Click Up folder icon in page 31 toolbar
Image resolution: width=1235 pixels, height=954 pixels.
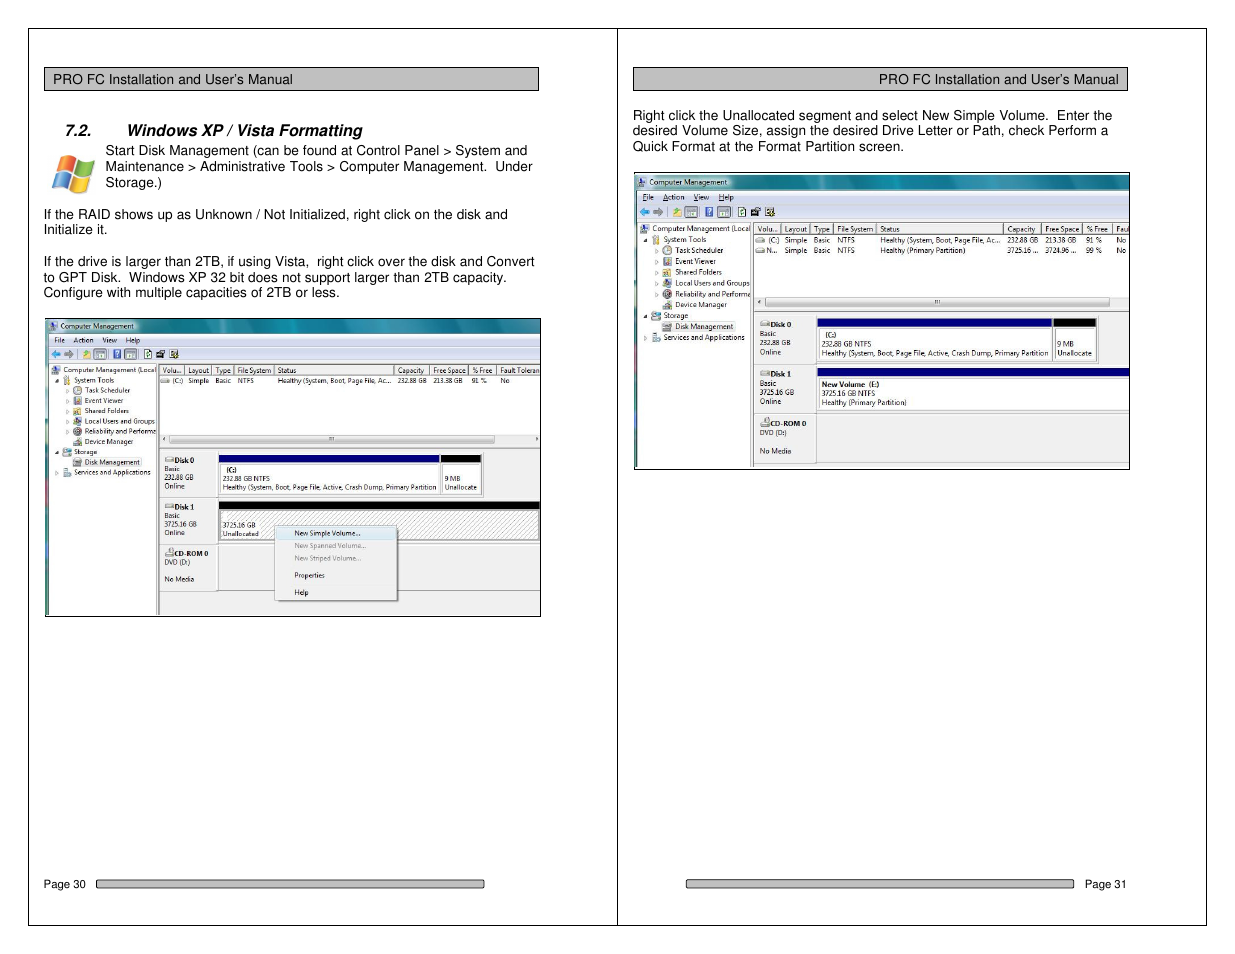click(x=677, y=212)
